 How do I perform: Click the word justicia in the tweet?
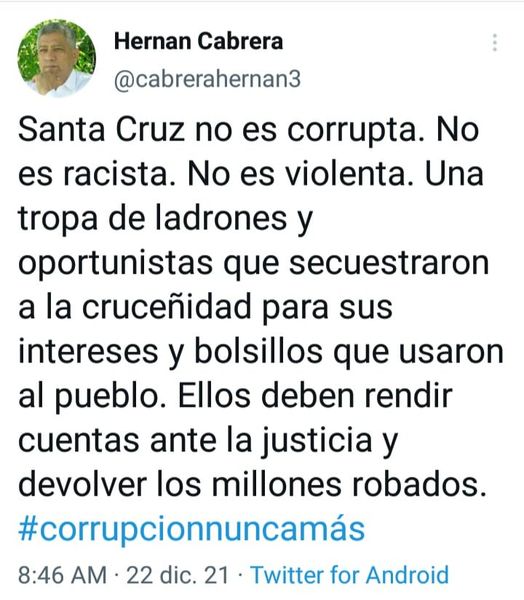317,441
